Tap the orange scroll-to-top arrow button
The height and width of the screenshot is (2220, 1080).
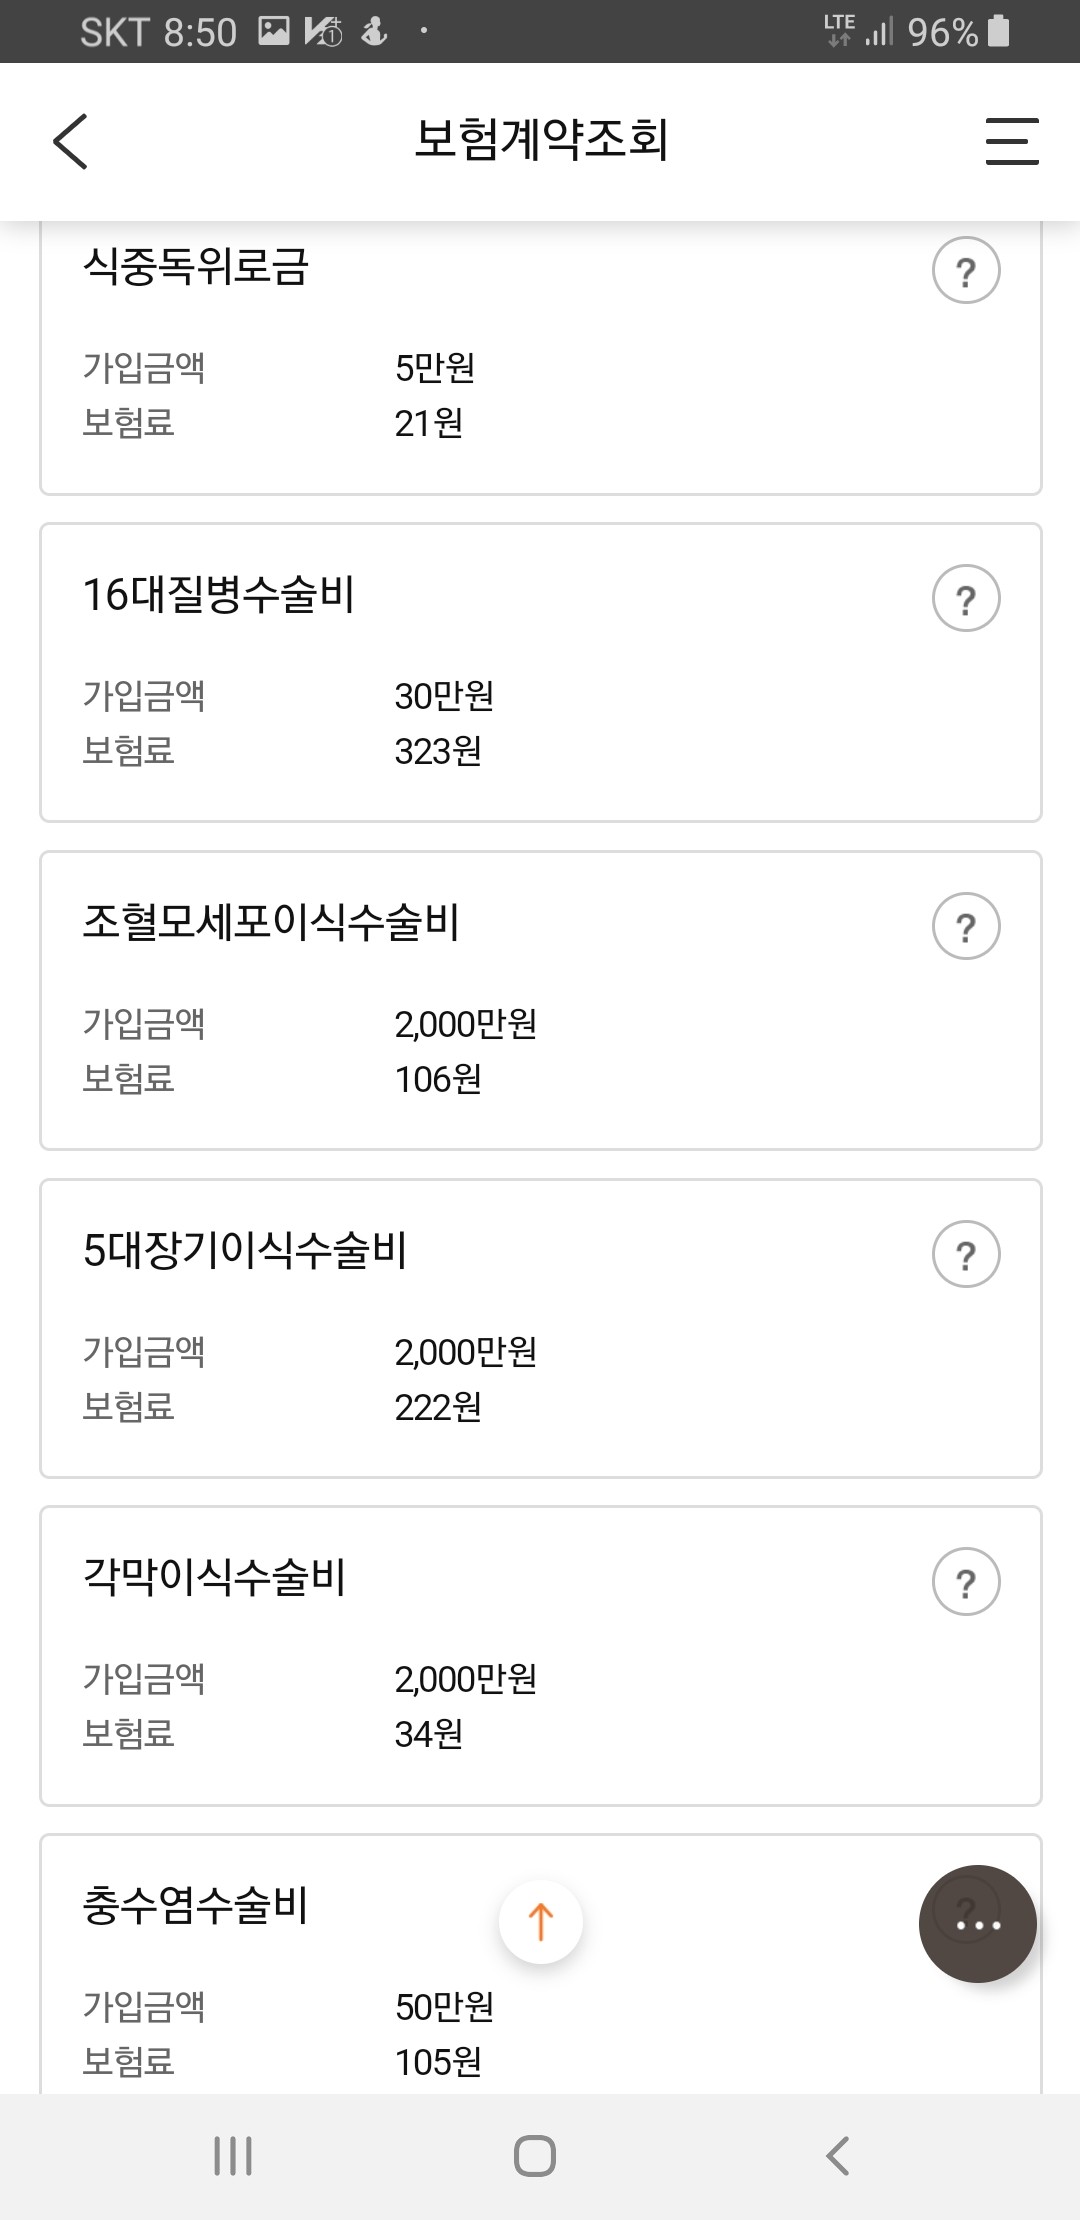click(x=541, y=1922)
